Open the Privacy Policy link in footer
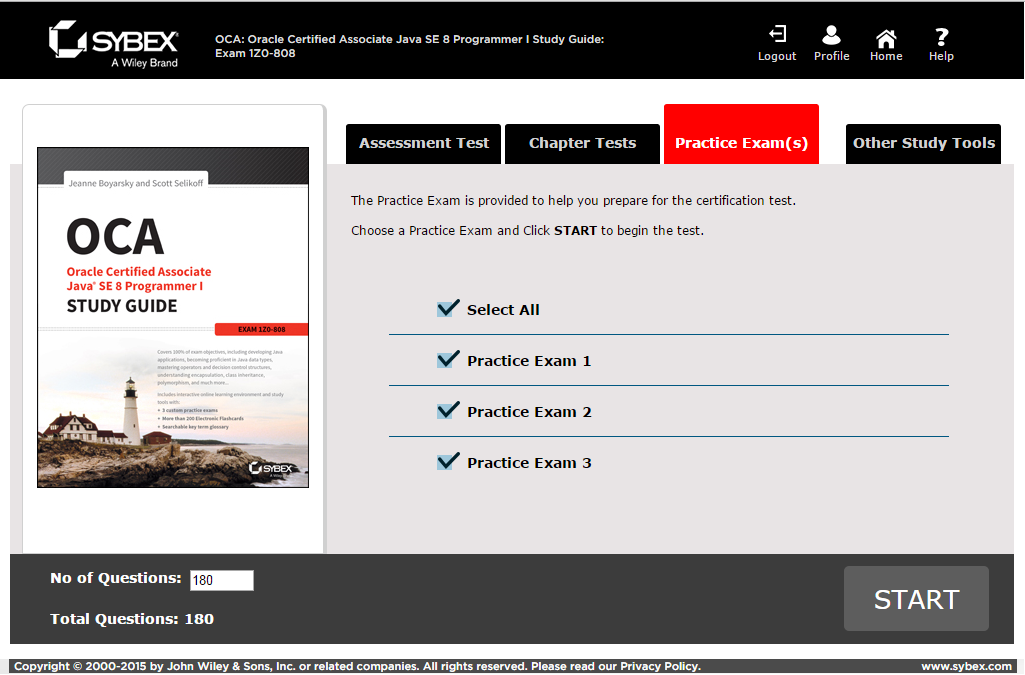This screenshot has width=1025, height=675. point(660,667)
